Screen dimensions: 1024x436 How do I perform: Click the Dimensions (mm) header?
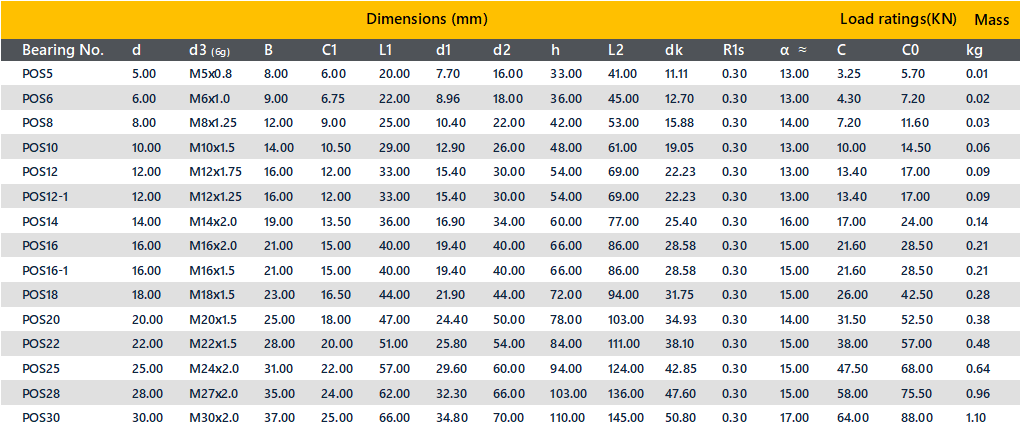[426, 19]
